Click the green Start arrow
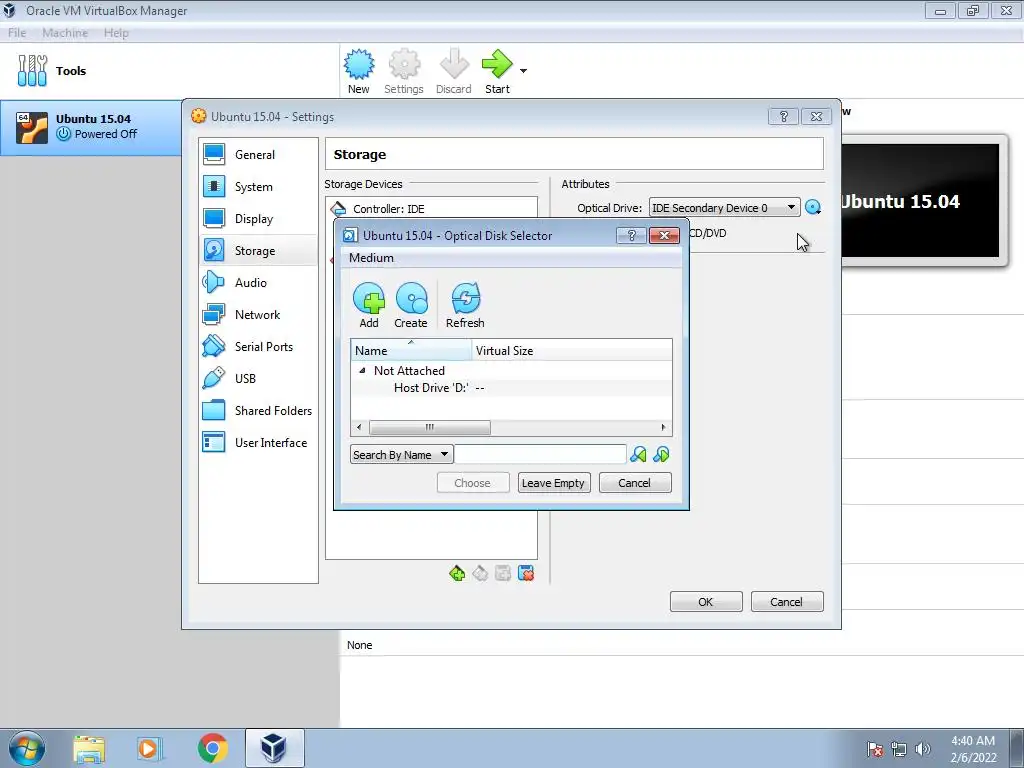The image size is (1024, 768). point(498,65)
